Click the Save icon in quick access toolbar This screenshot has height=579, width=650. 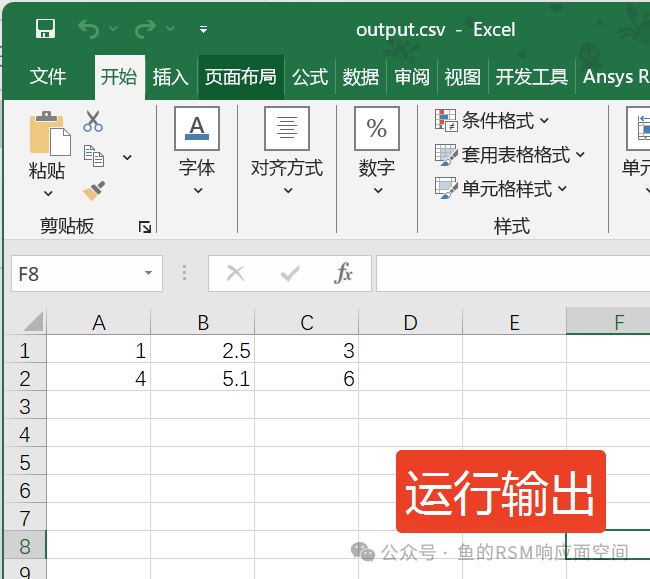45,29
